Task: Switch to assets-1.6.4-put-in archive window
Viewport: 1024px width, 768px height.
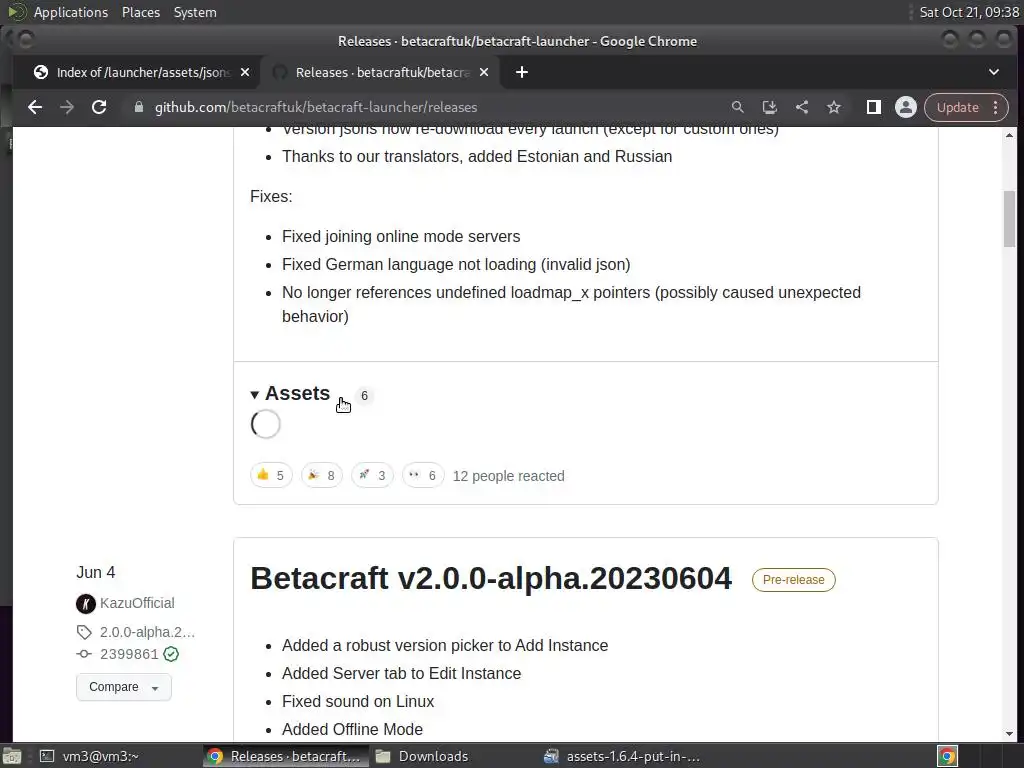Action: coord(624,756)
